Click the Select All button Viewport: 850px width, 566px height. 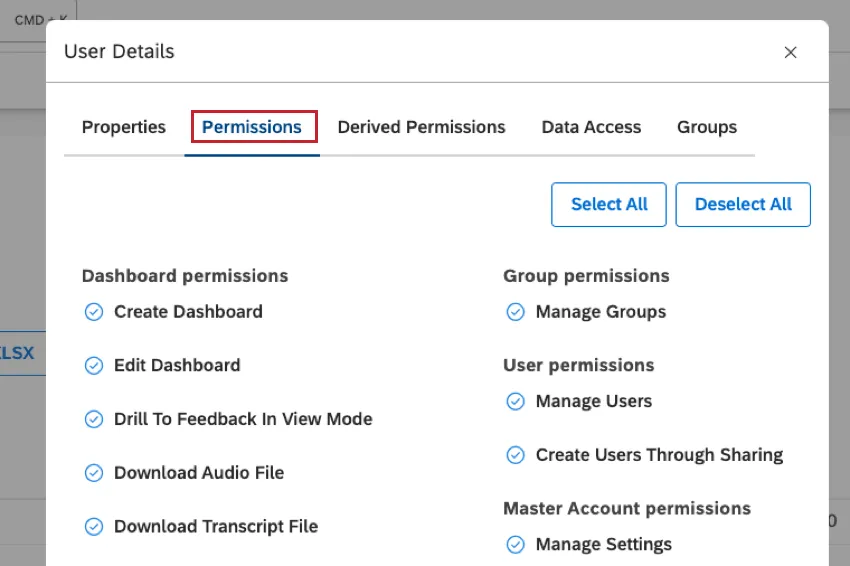609,204
